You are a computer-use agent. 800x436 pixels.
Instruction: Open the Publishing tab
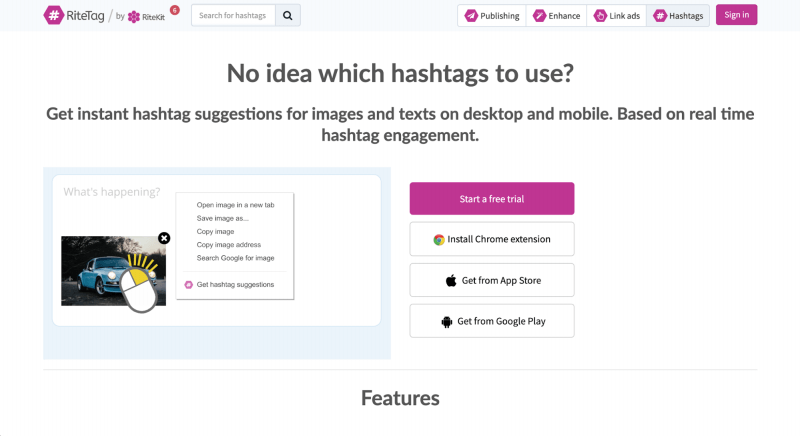tap(492, 16)
